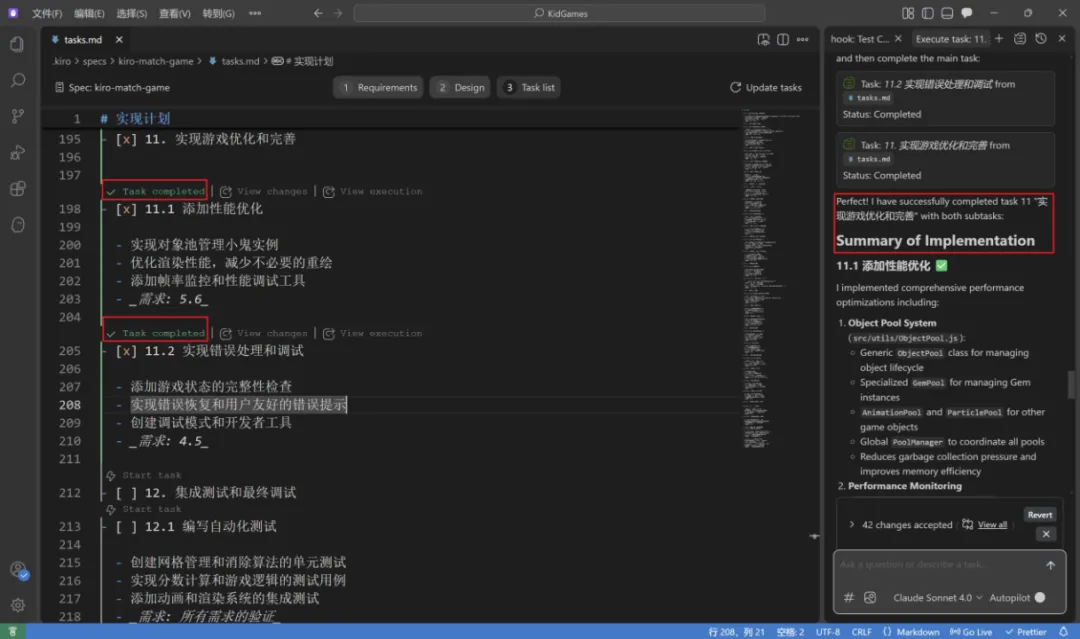
Task: Open the Search view in activity bar
Action: point(17,81)
